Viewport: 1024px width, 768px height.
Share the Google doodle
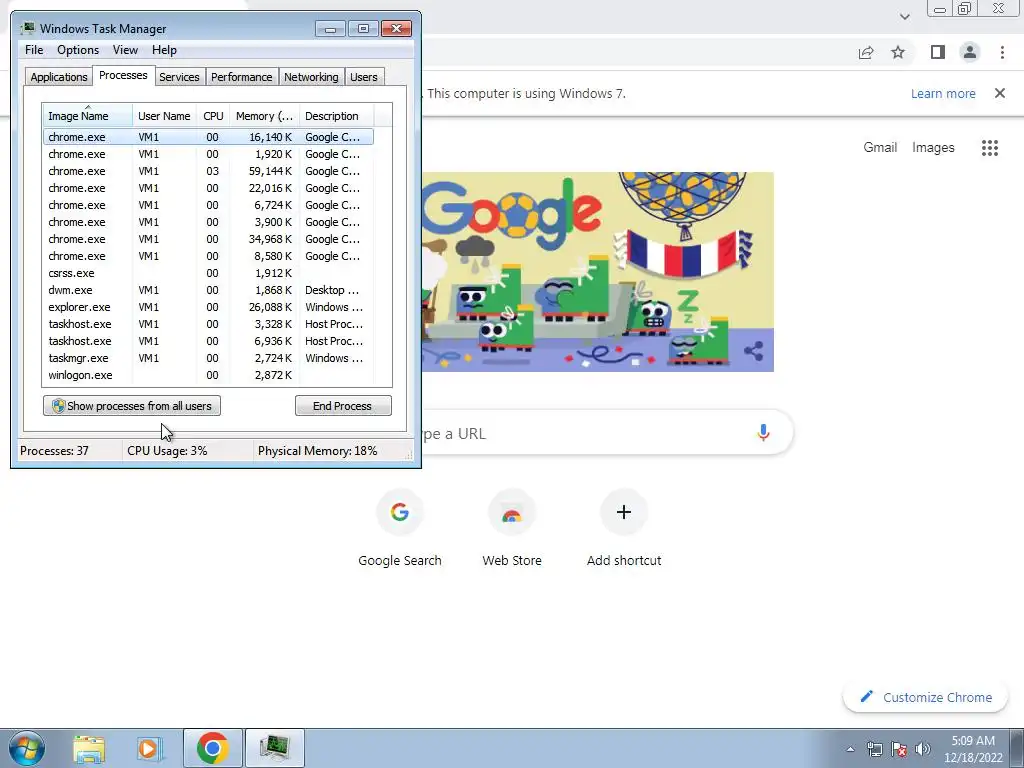pyautogui.click(x=754, y=351)
